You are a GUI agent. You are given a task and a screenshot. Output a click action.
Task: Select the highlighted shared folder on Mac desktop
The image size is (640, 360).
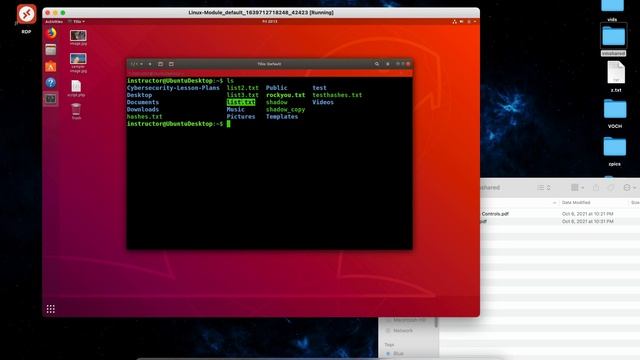613,40
